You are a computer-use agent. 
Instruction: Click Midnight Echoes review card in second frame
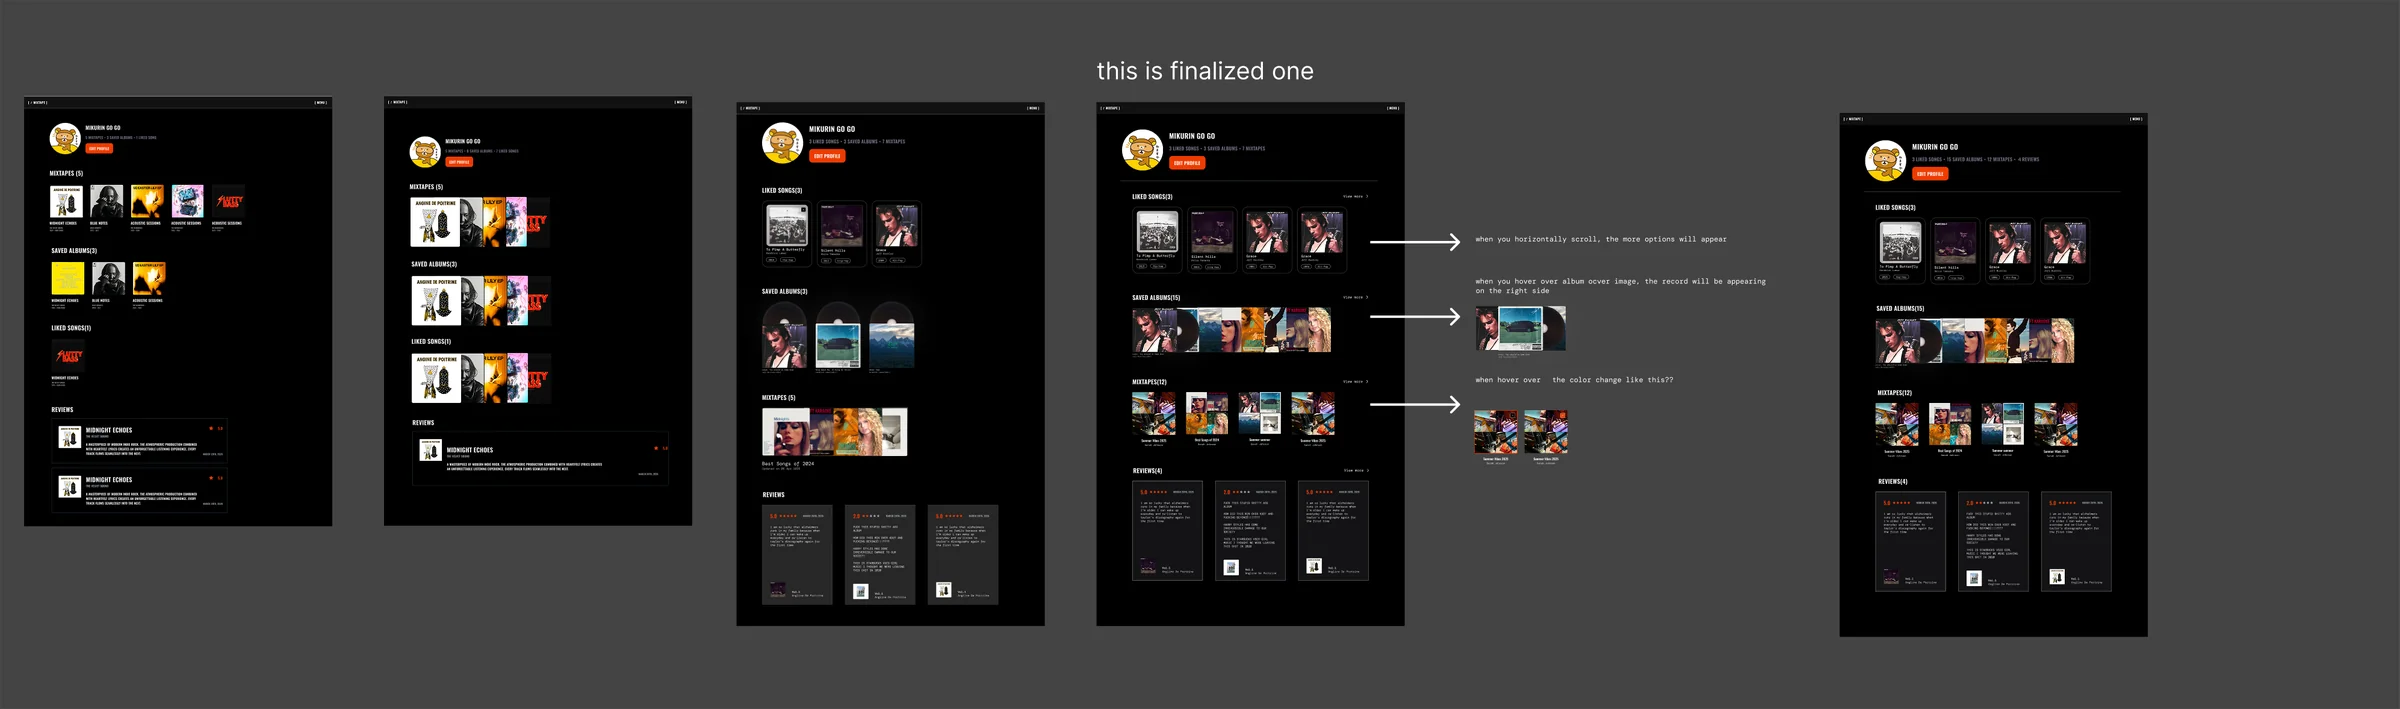click(540, 458)
